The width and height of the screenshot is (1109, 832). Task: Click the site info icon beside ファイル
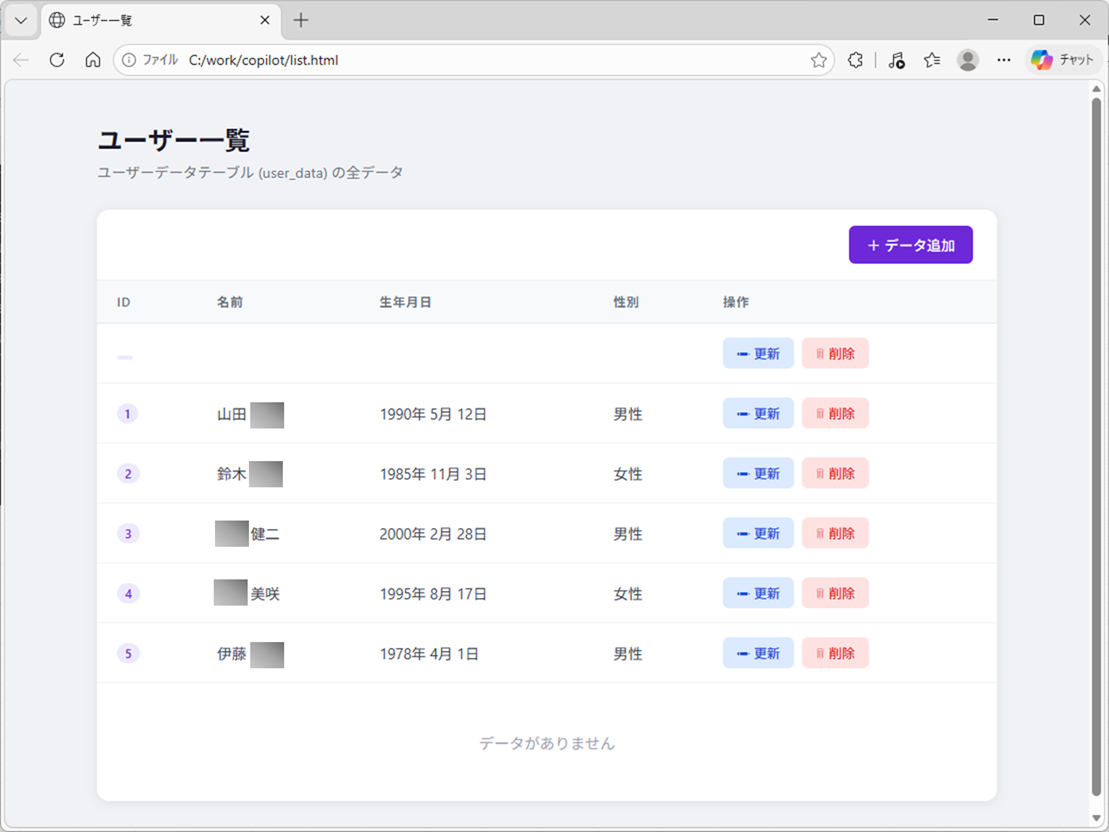[x=129, y=60]
